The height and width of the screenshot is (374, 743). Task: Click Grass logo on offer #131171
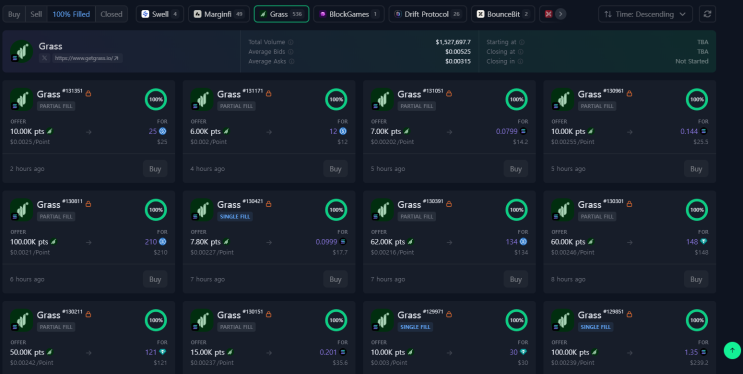pyautogui.click(x=202, y=100)
